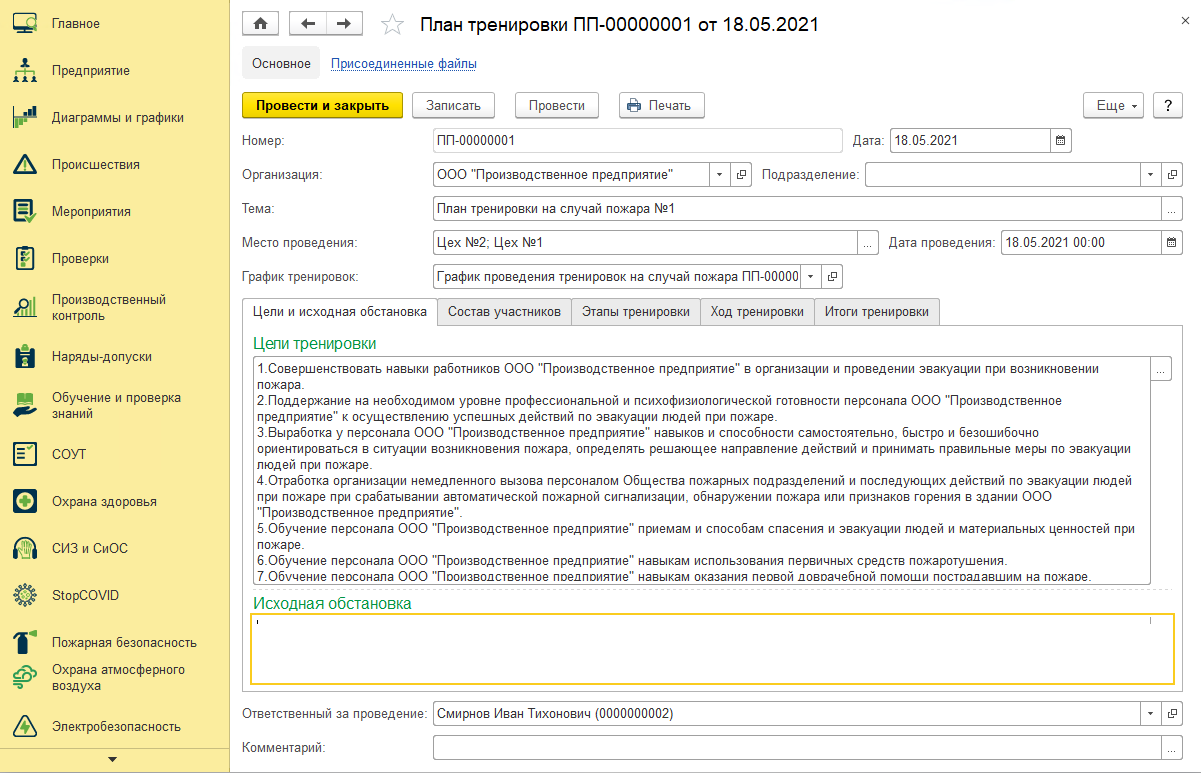This screenshot has width=1201, height=773.
Task: Click into the Тема input field
Action: click(797, 208)
